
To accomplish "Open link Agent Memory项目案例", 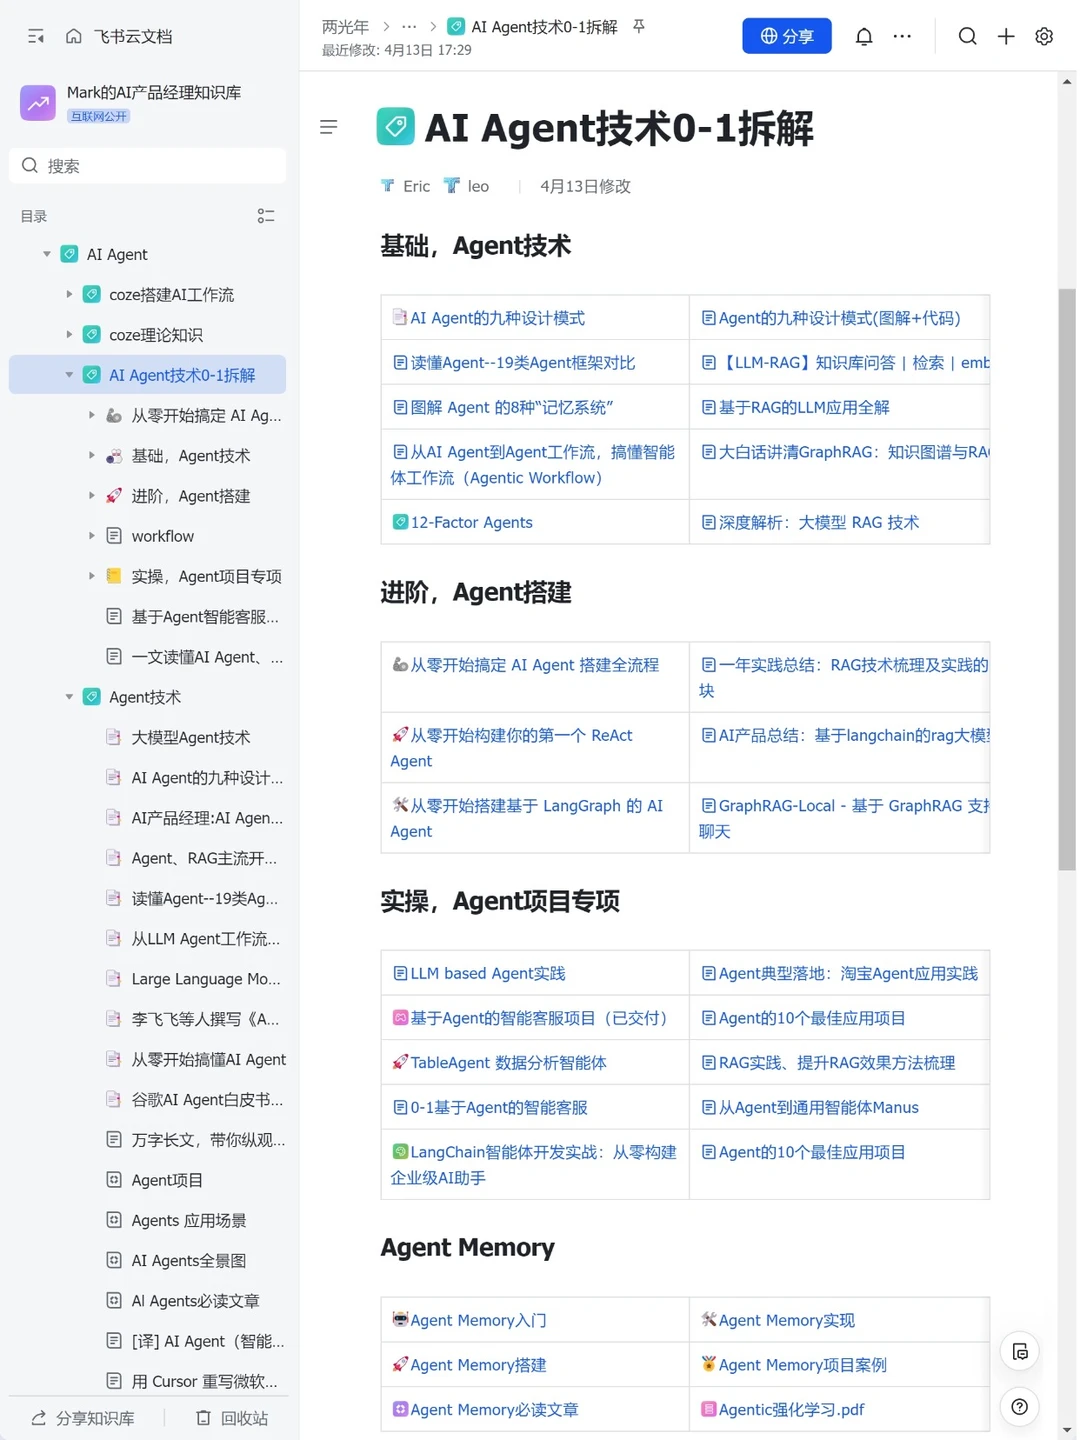I will point(793,1365).
